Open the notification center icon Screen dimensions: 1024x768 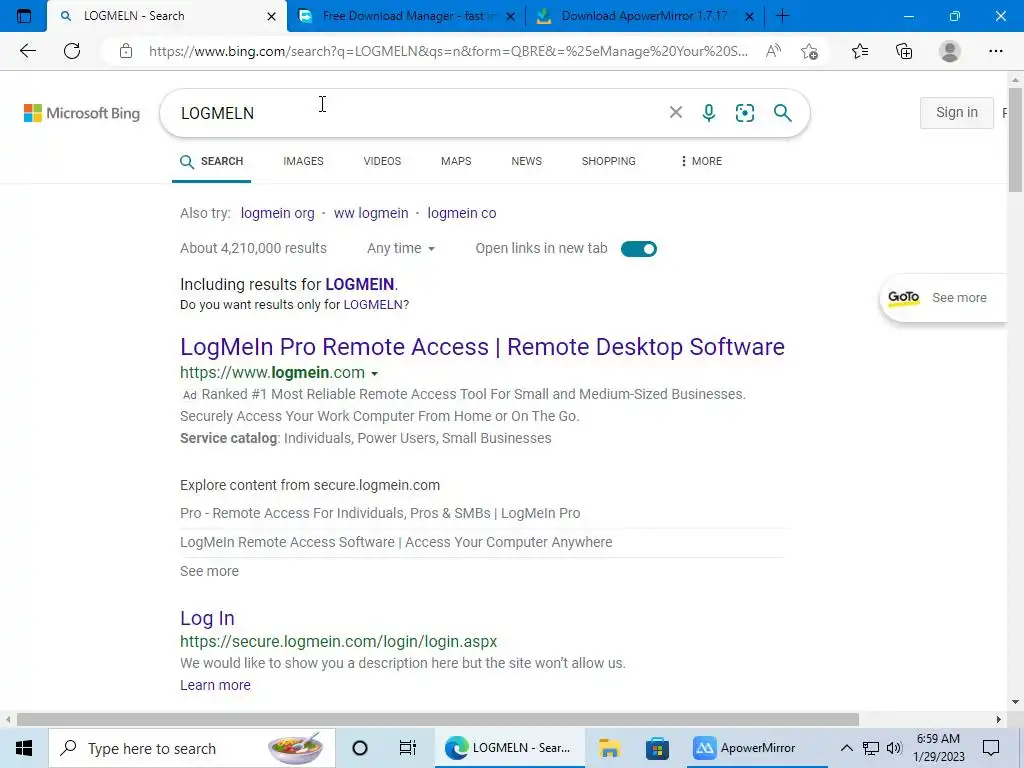tap(991, 748)
